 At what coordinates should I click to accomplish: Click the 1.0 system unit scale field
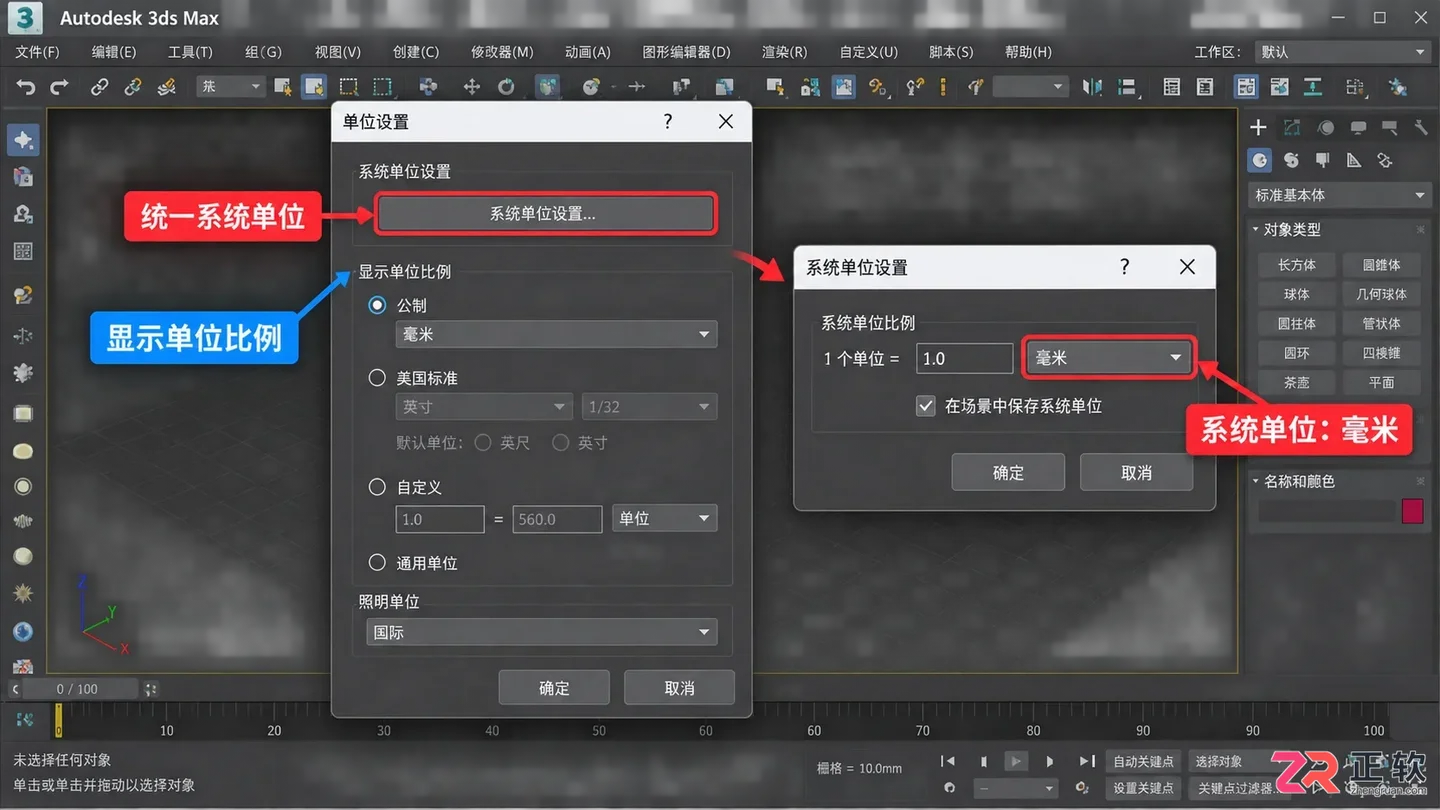(965, 358)
